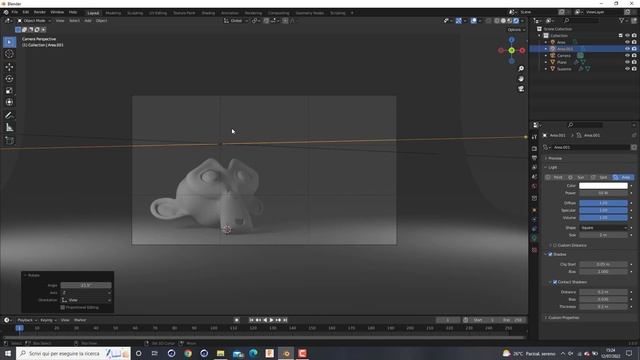
Task: Open the File menu
Action: click(15, 13)
